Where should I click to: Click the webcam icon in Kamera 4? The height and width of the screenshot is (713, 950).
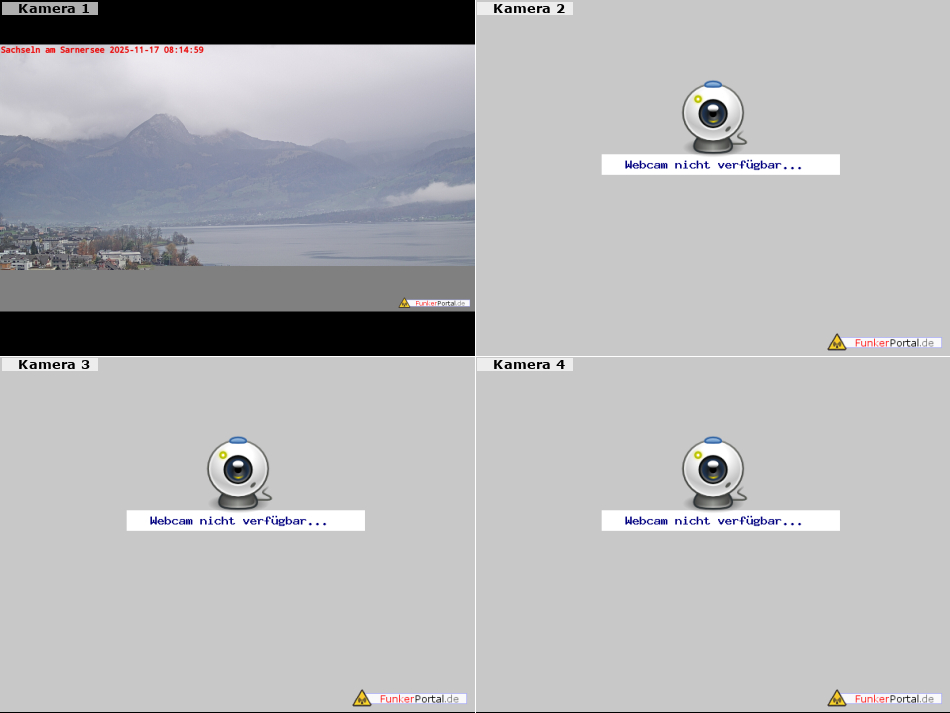[x=713, y=470]
